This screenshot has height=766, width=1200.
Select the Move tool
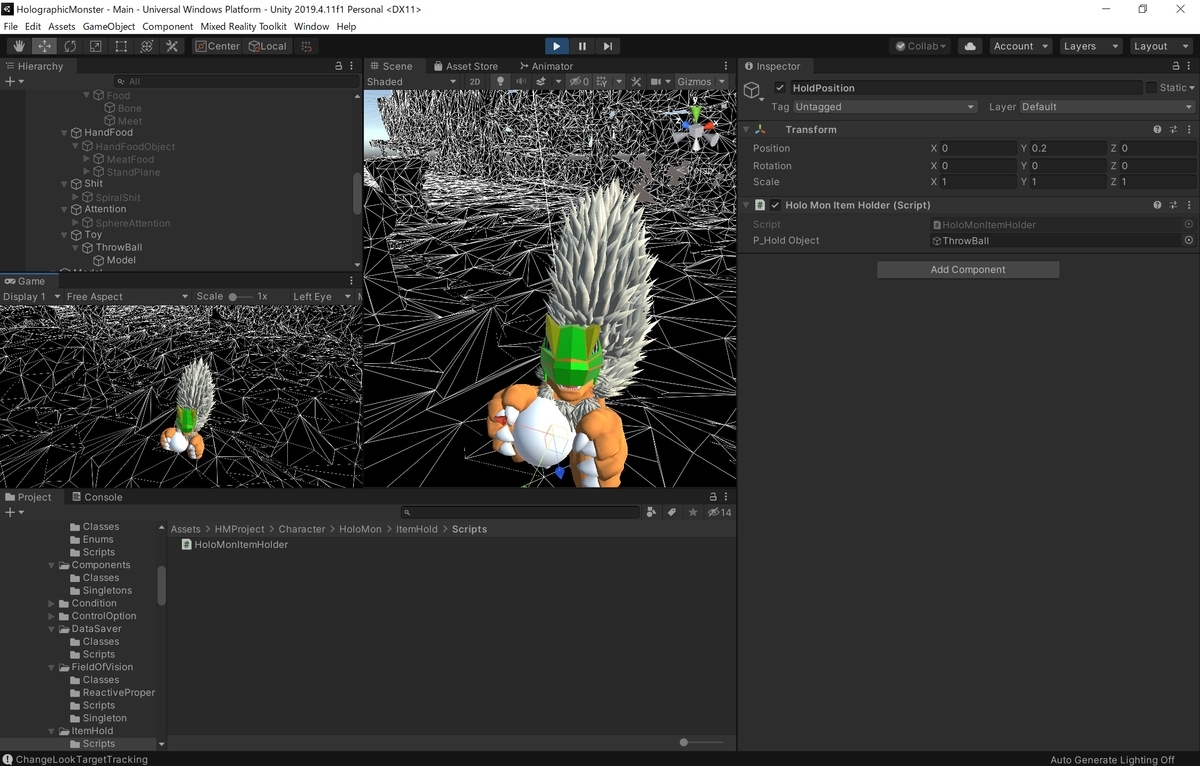click(44, 46)
